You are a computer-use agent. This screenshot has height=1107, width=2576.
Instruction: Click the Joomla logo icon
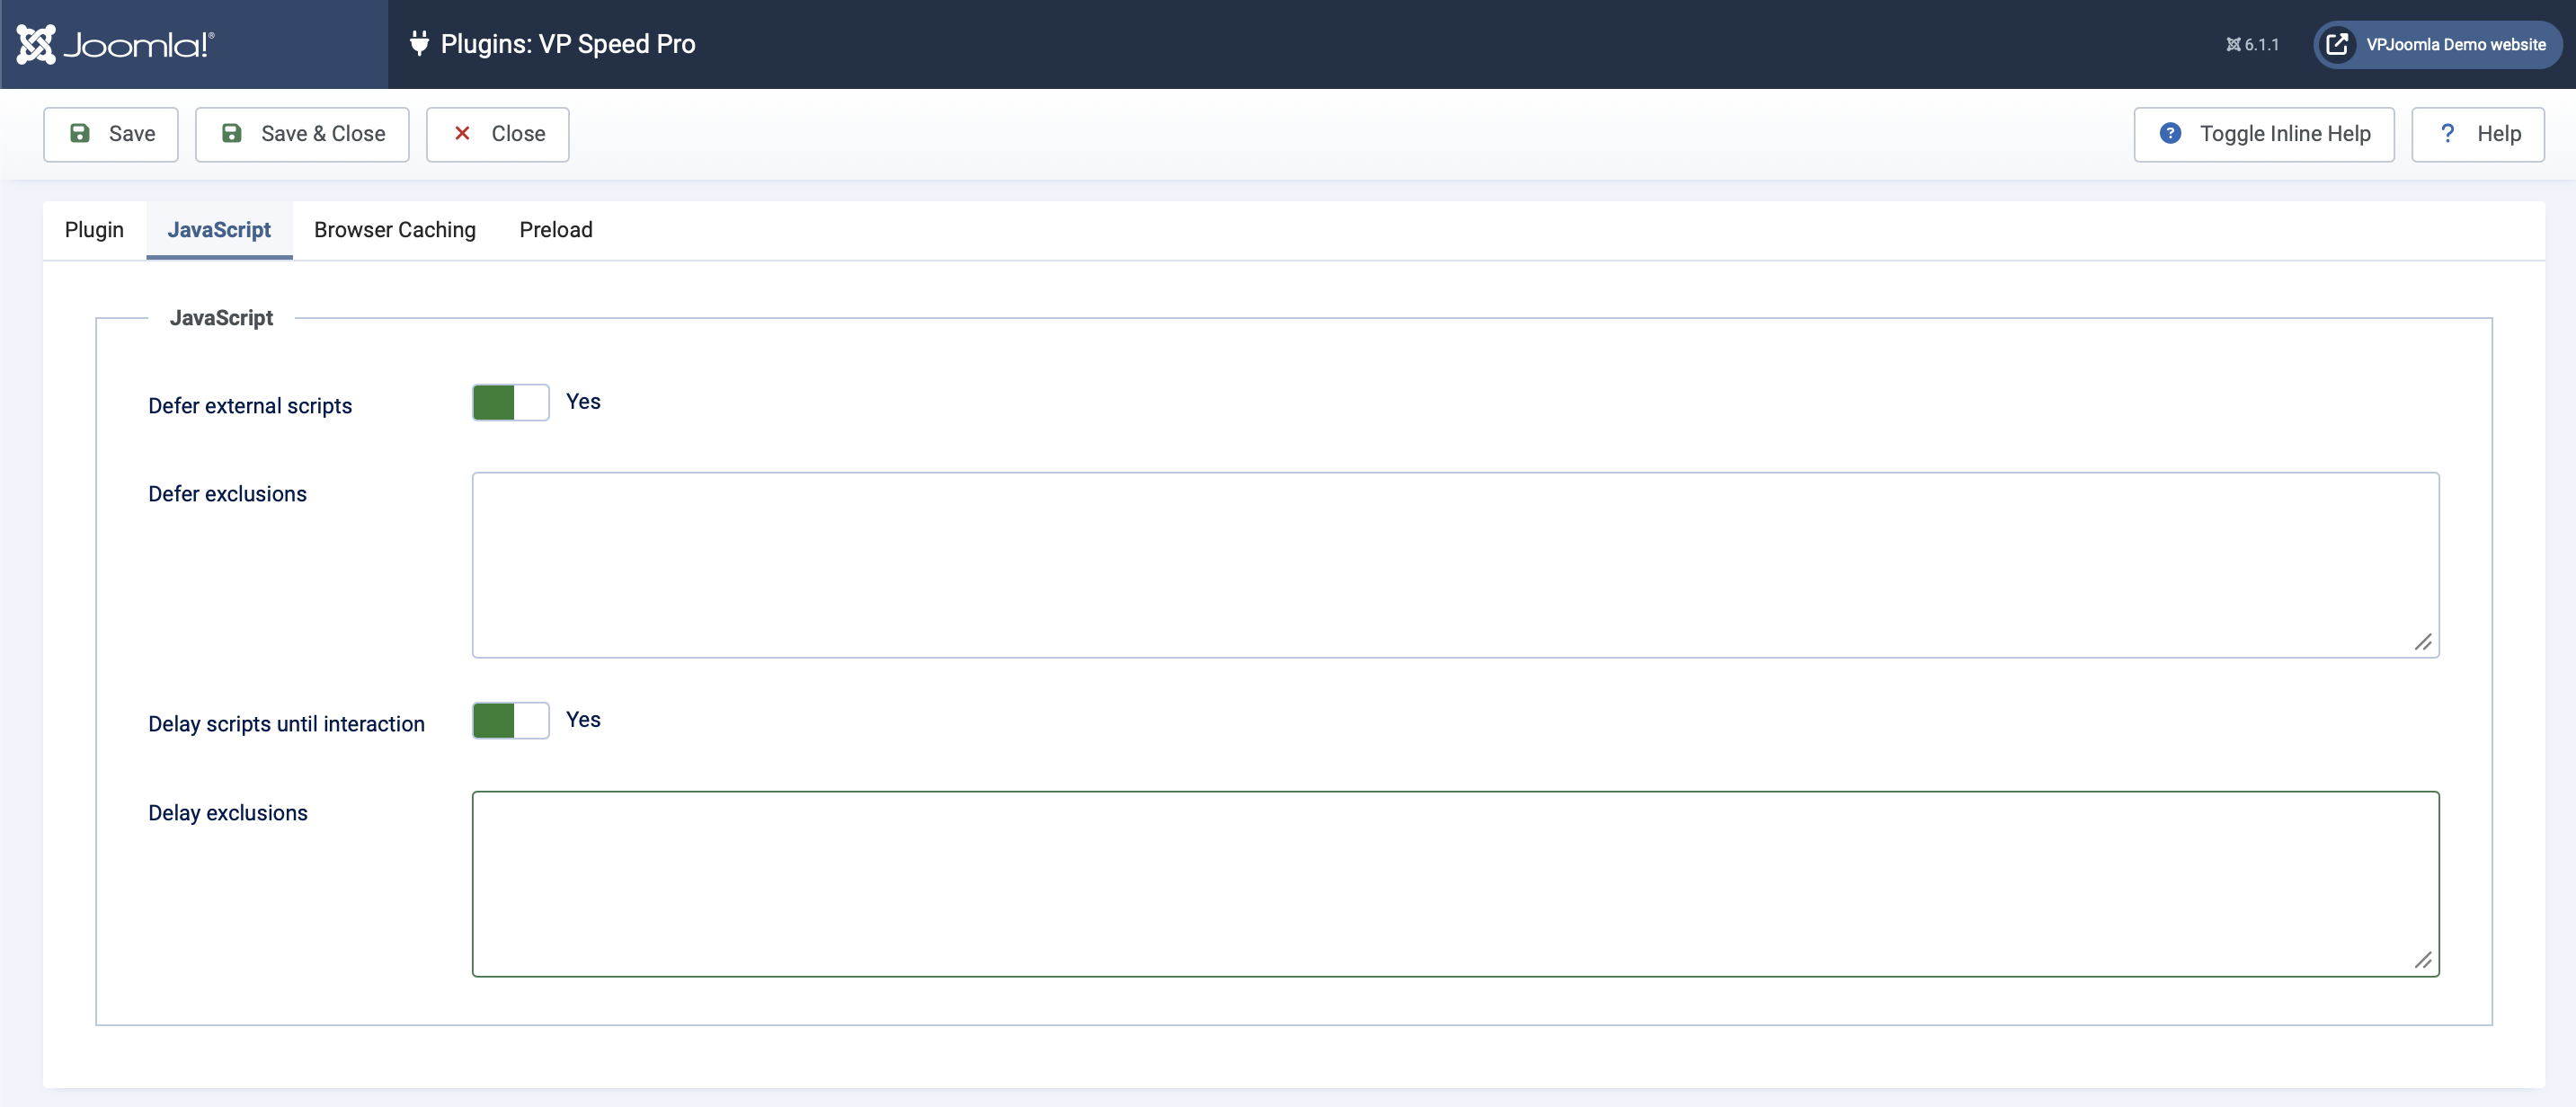click(36, 45)
